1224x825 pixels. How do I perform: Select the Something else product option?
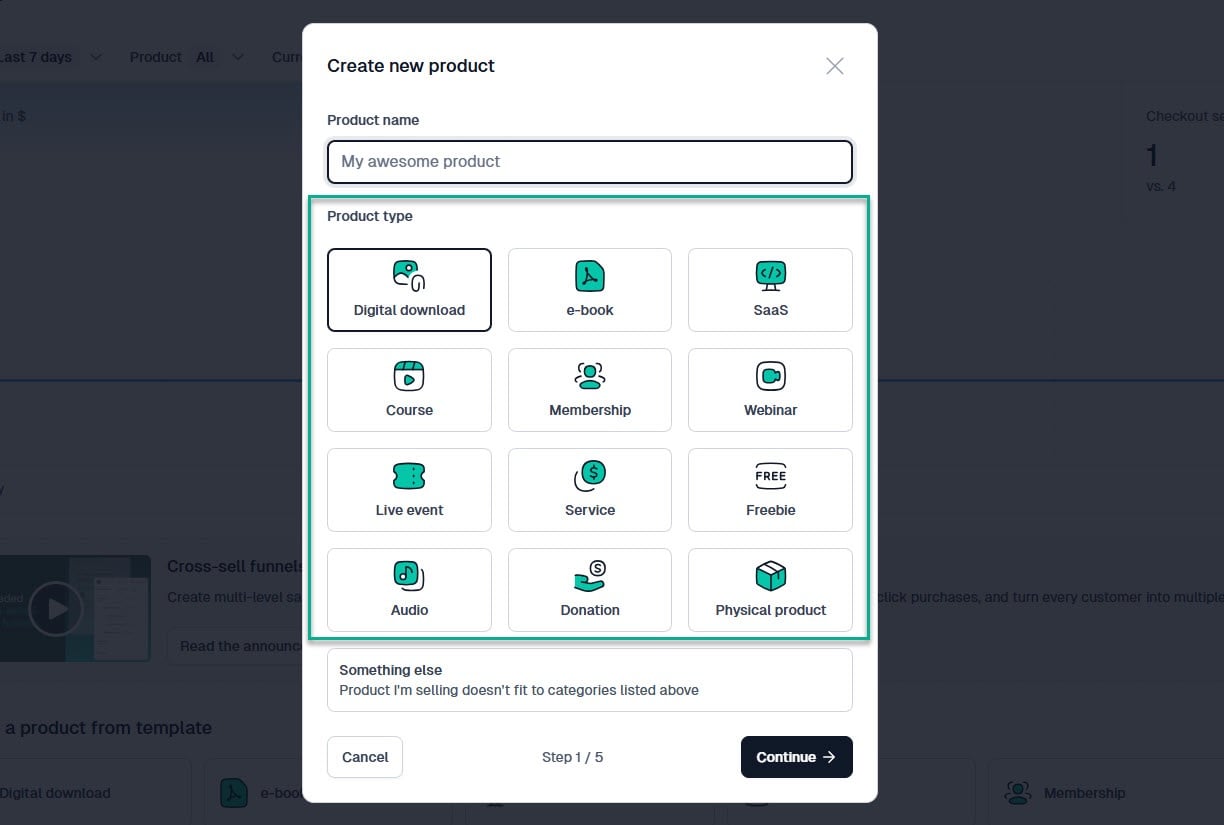(590, 680)
